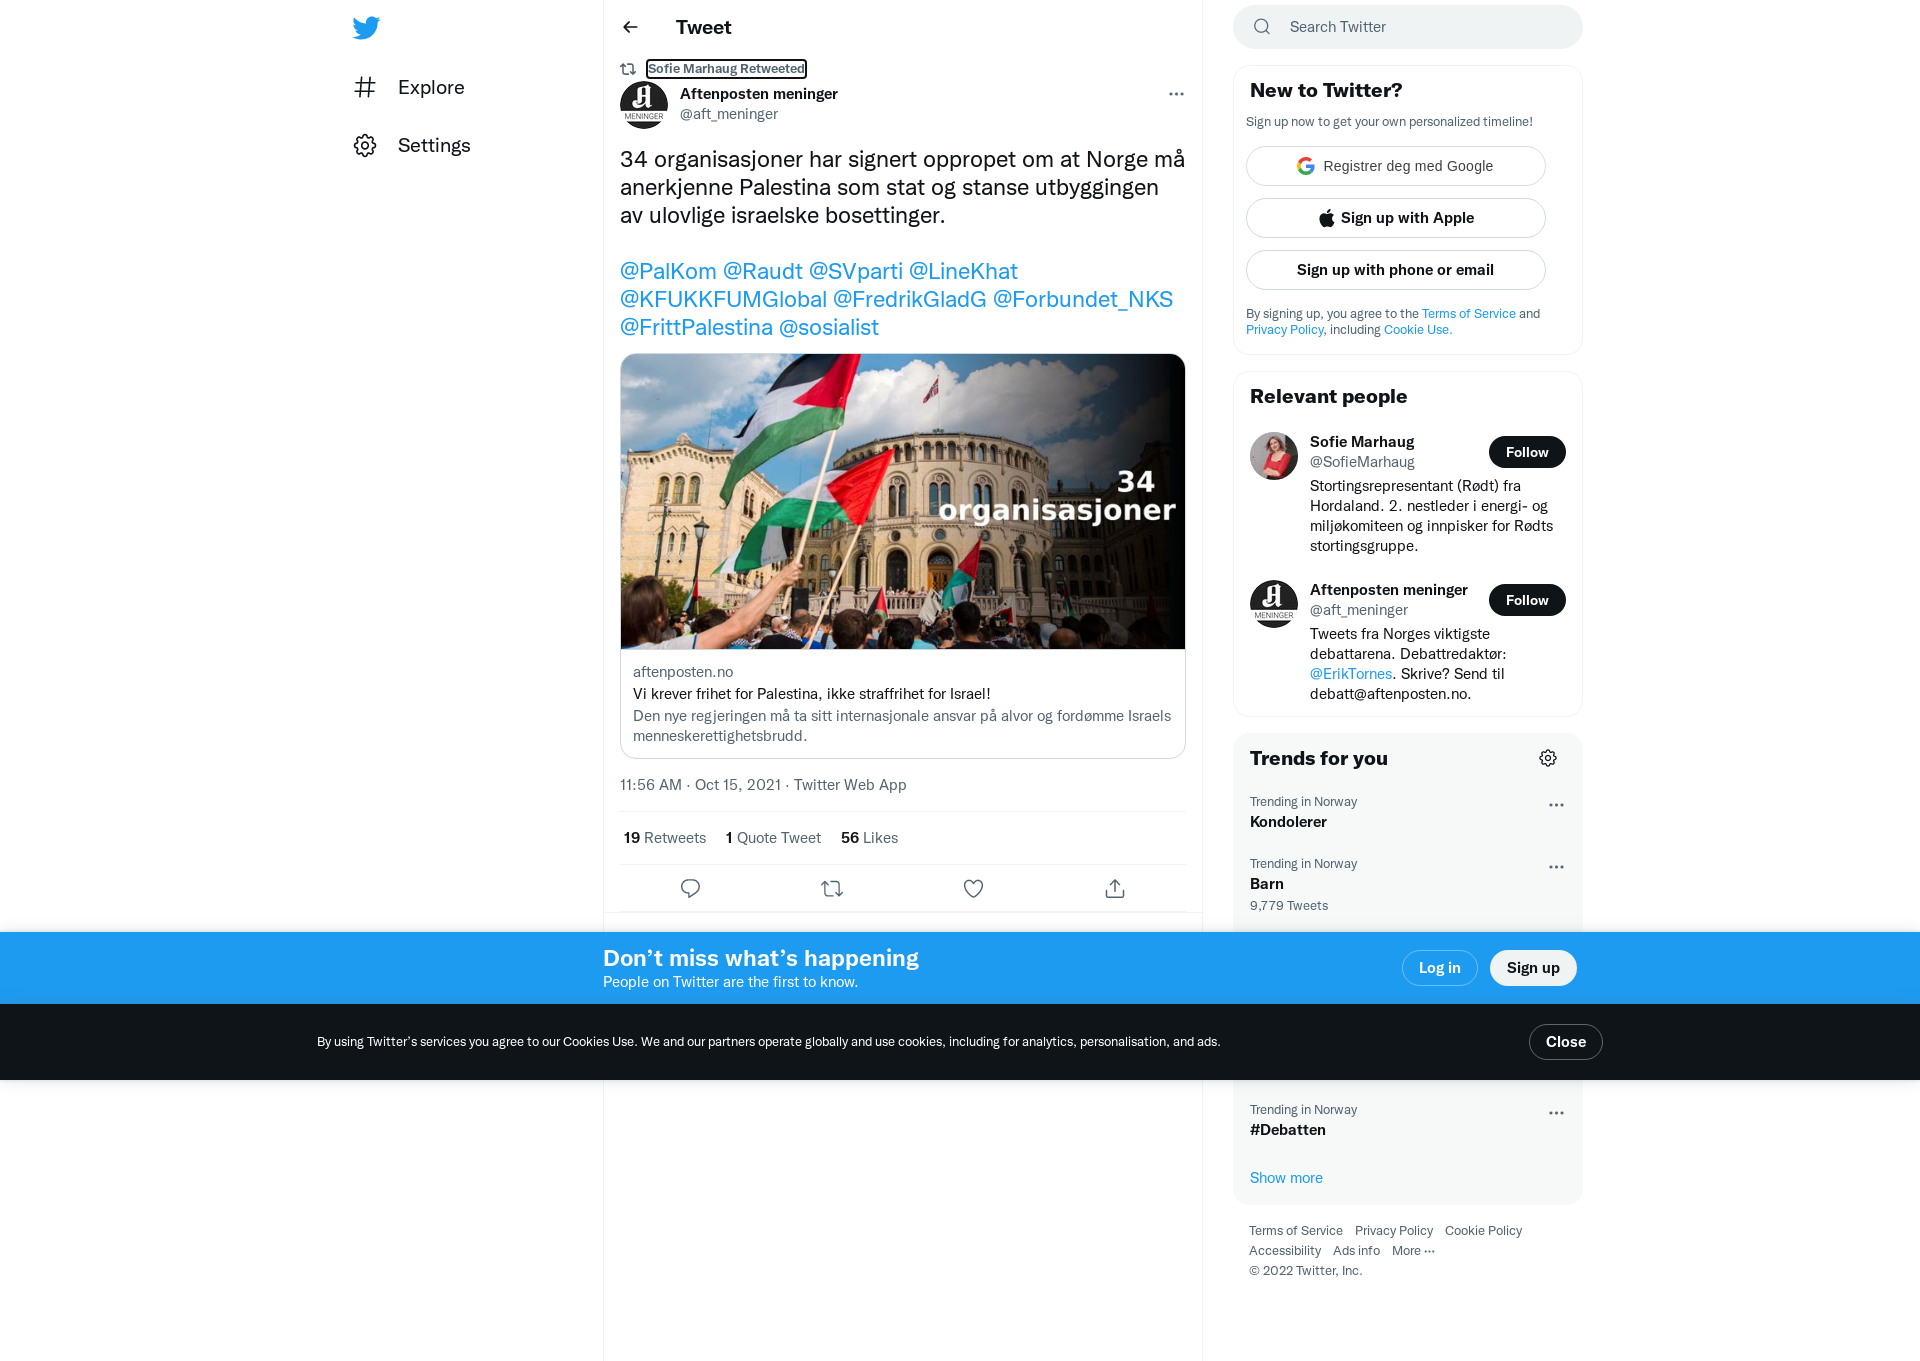The width and height of the screenshot is (1920, 1361).
Task: Click the share tweet icon
Action: tap(1115, 888)
